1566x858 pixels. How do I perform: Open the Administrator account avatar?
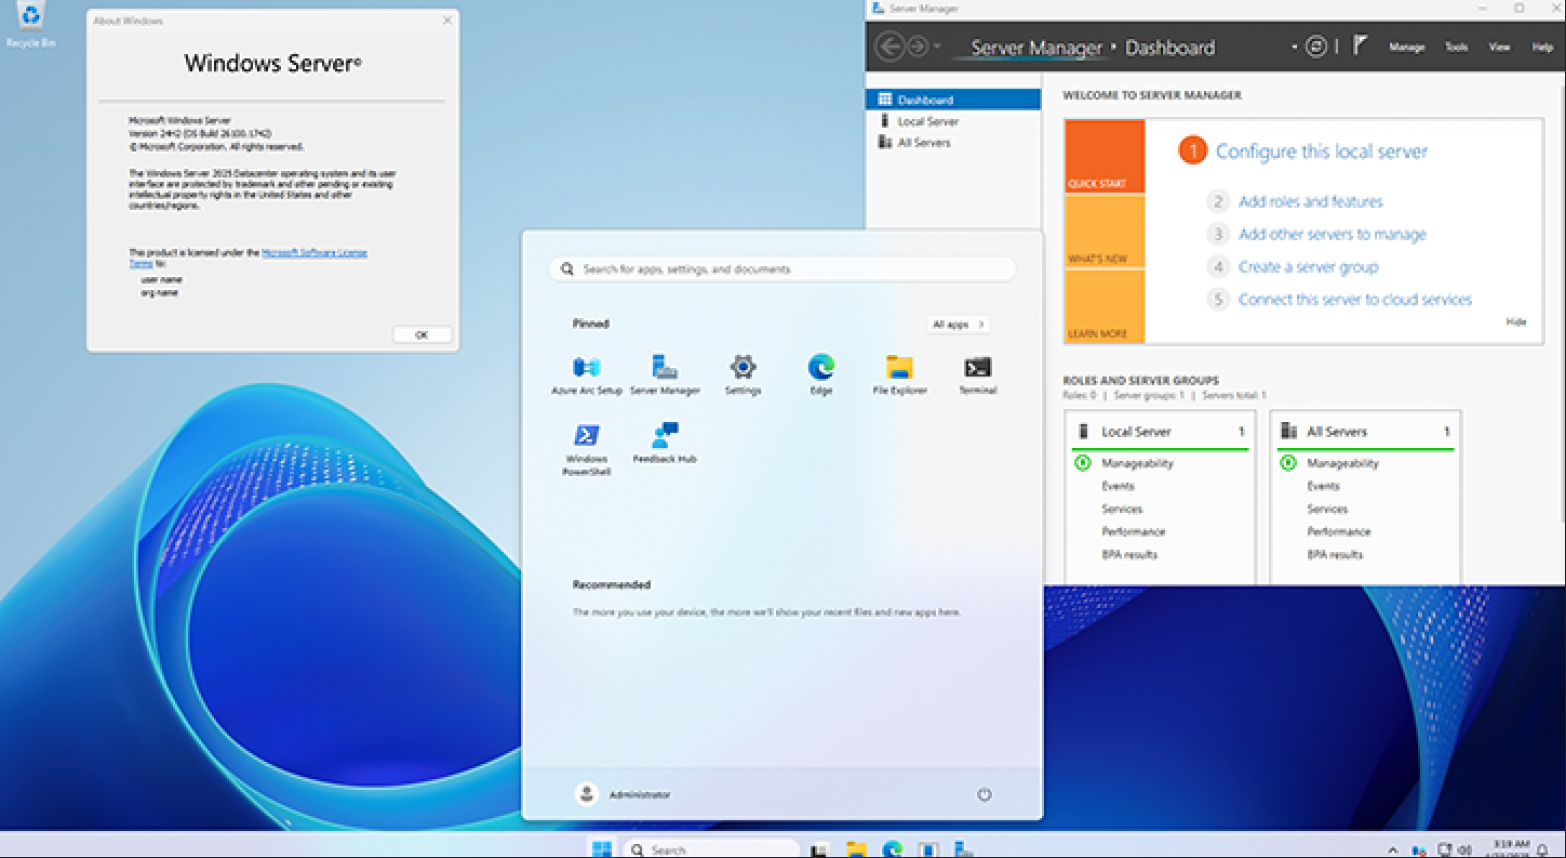tap(587, 794)
